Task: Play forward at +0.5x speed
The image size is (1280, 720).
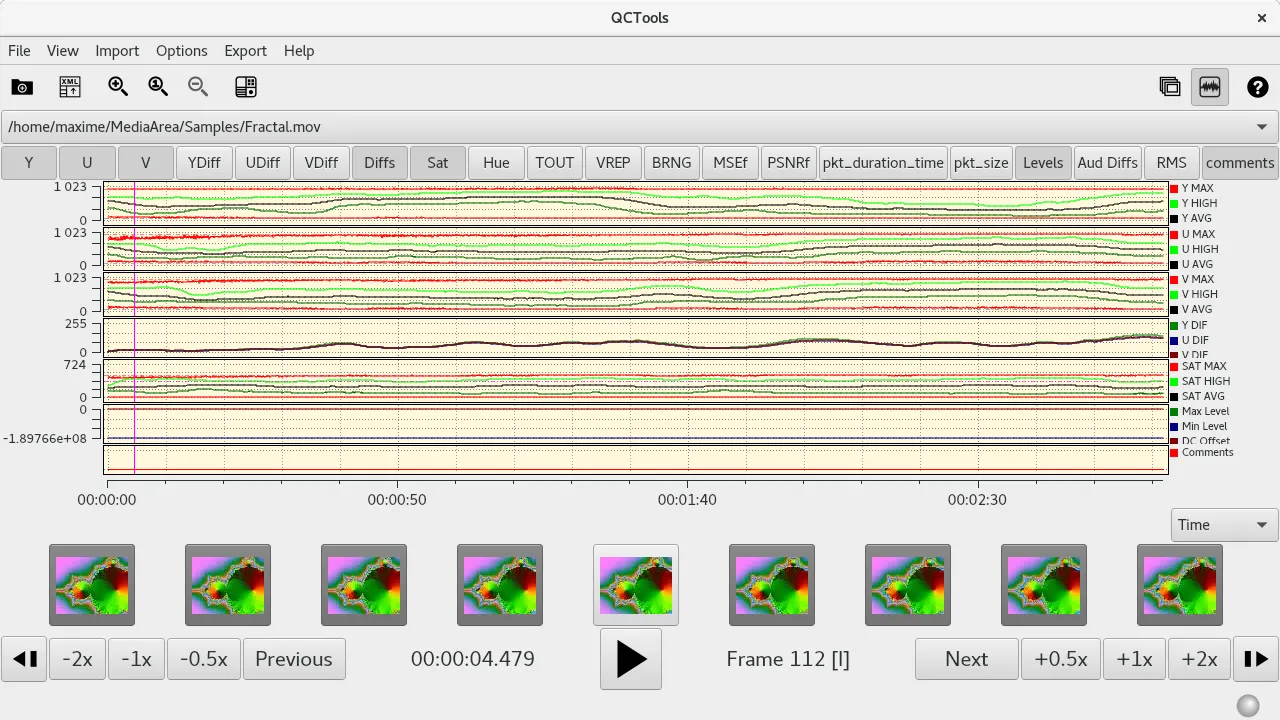Action: pyautogui.click(x=1061, y=659)
